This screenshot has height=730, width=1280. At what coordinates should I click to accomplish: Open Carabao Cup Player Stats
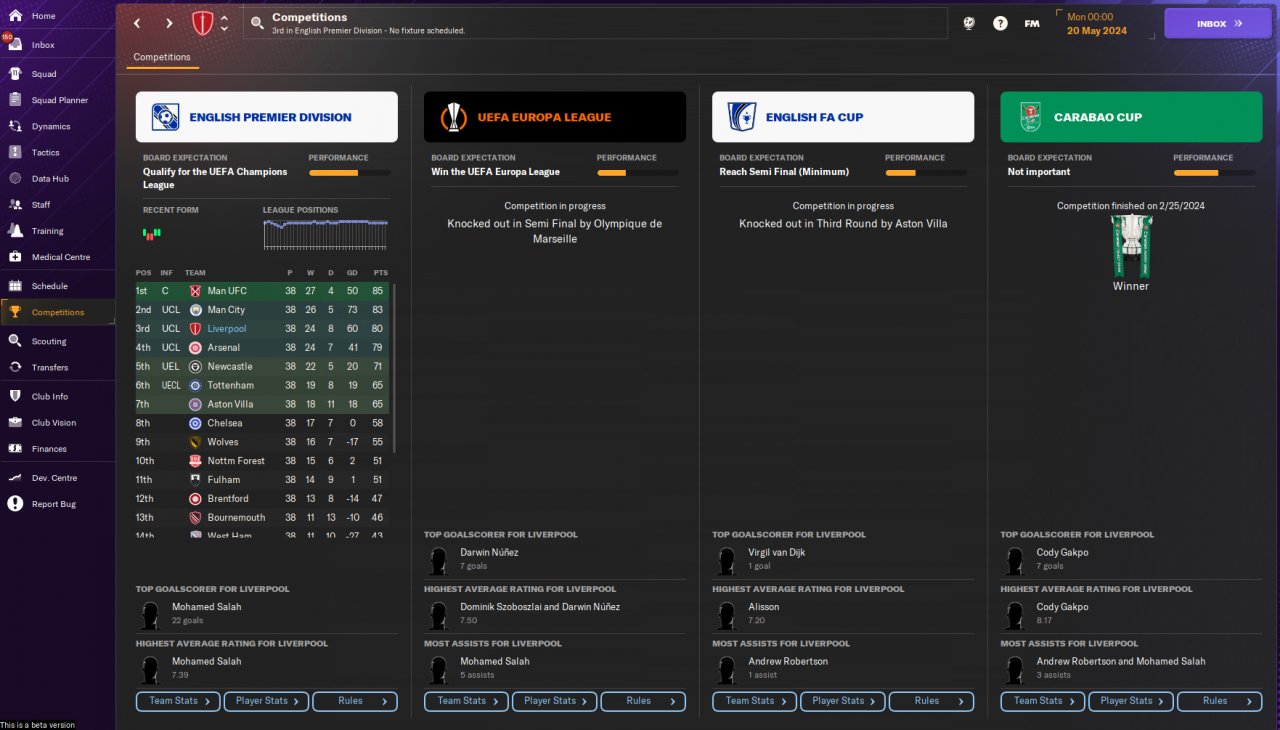tap(1130, 701)
